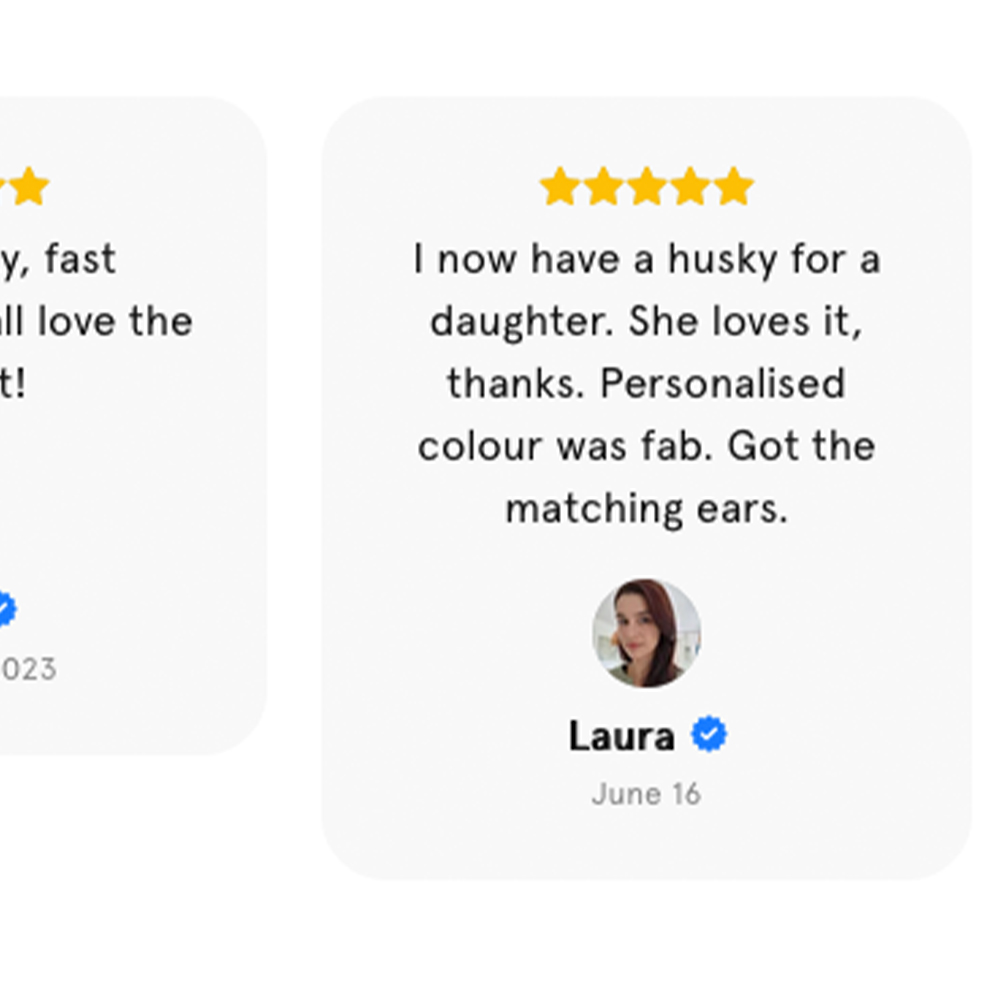Click the "fast" text on the left card

(x=80, y=260)
